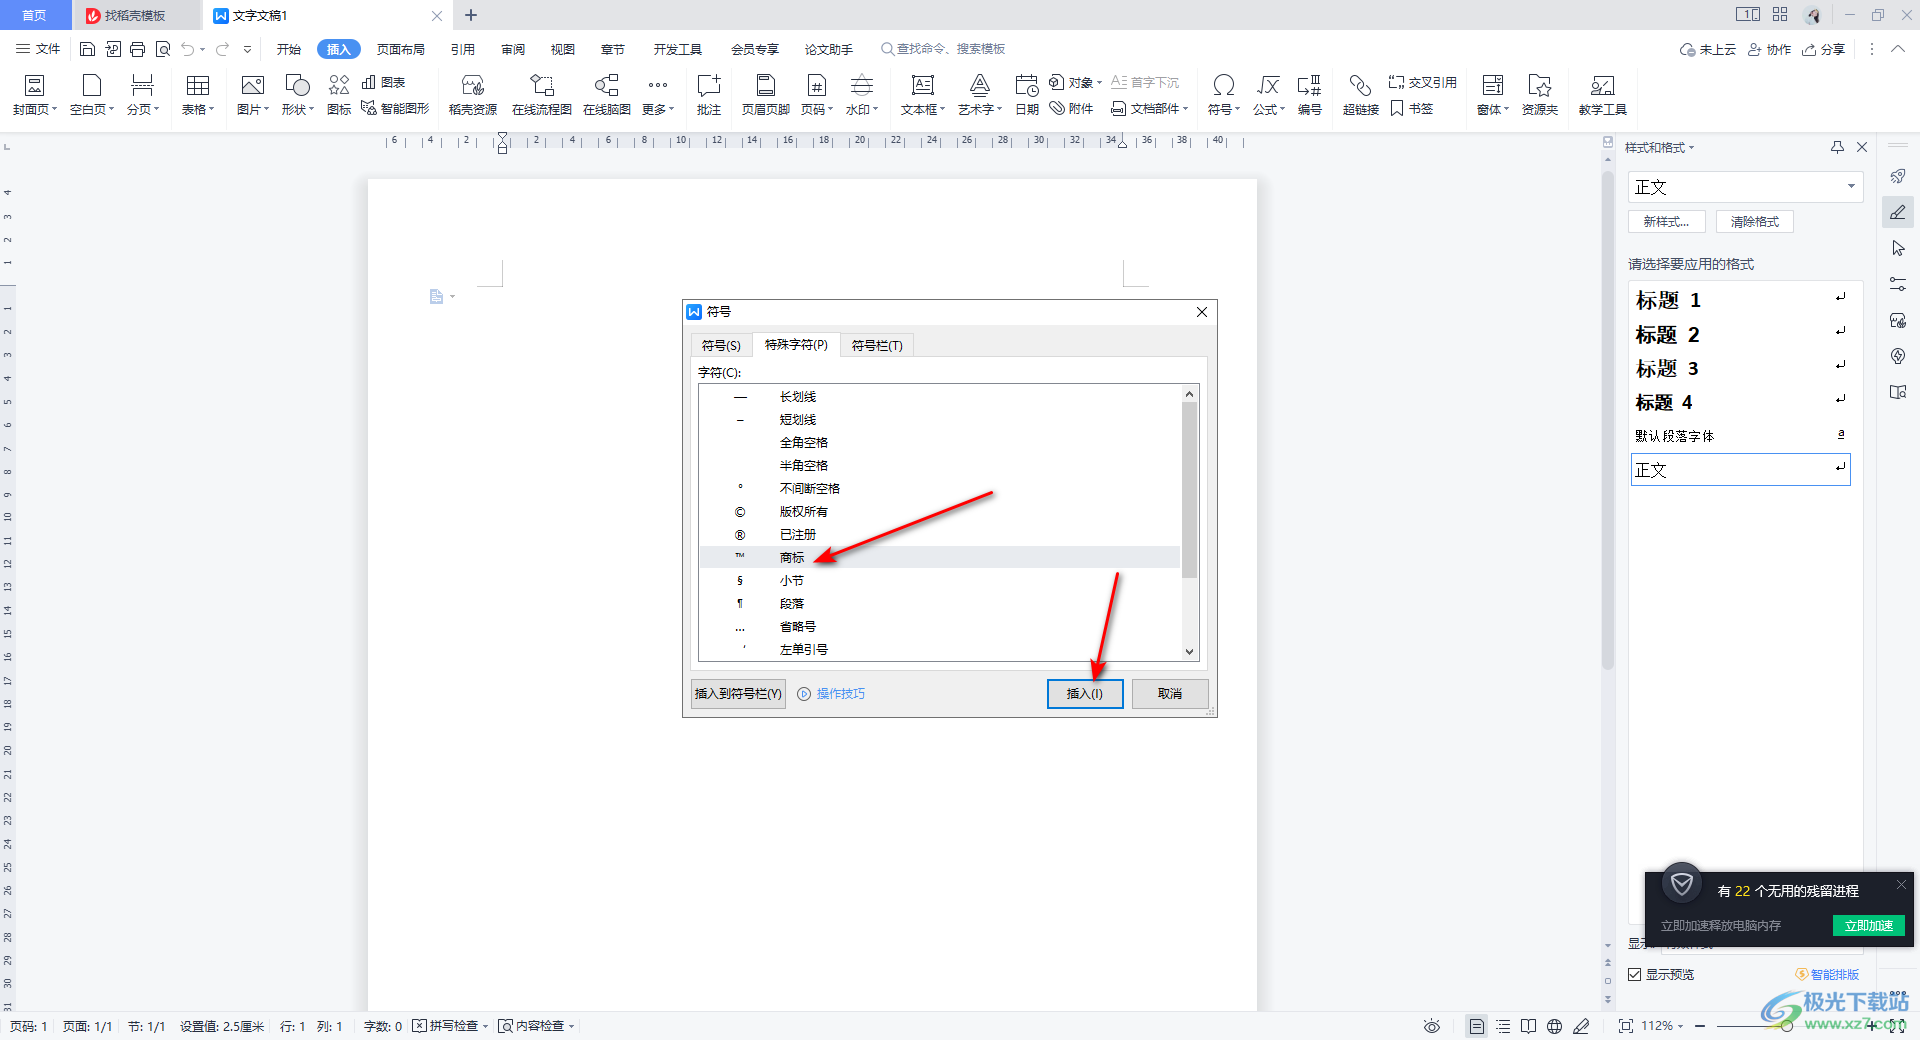Screen dimensions: 1920x1040
Task: Pin the Styles and Formatting panel
Action: 1837,147
